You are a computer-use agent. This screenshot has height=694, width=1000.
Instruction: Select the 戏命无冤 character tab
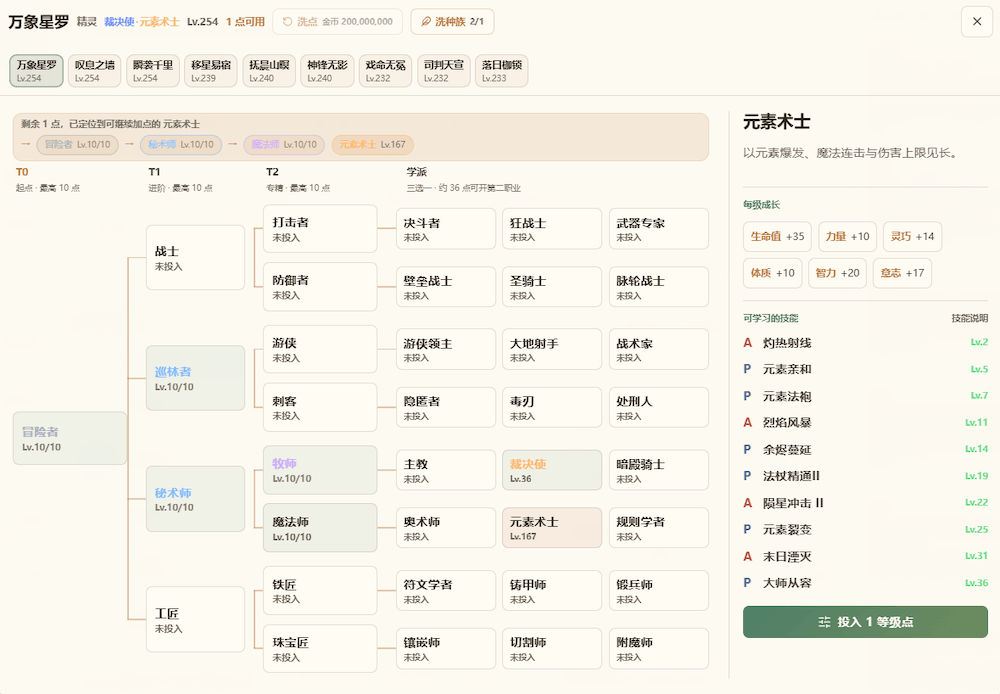(385, 71)
